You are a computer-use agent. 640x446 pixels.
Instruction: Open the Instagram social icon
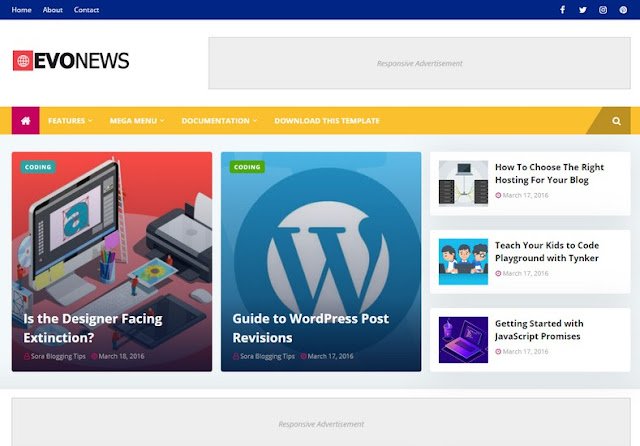[603, 10]
